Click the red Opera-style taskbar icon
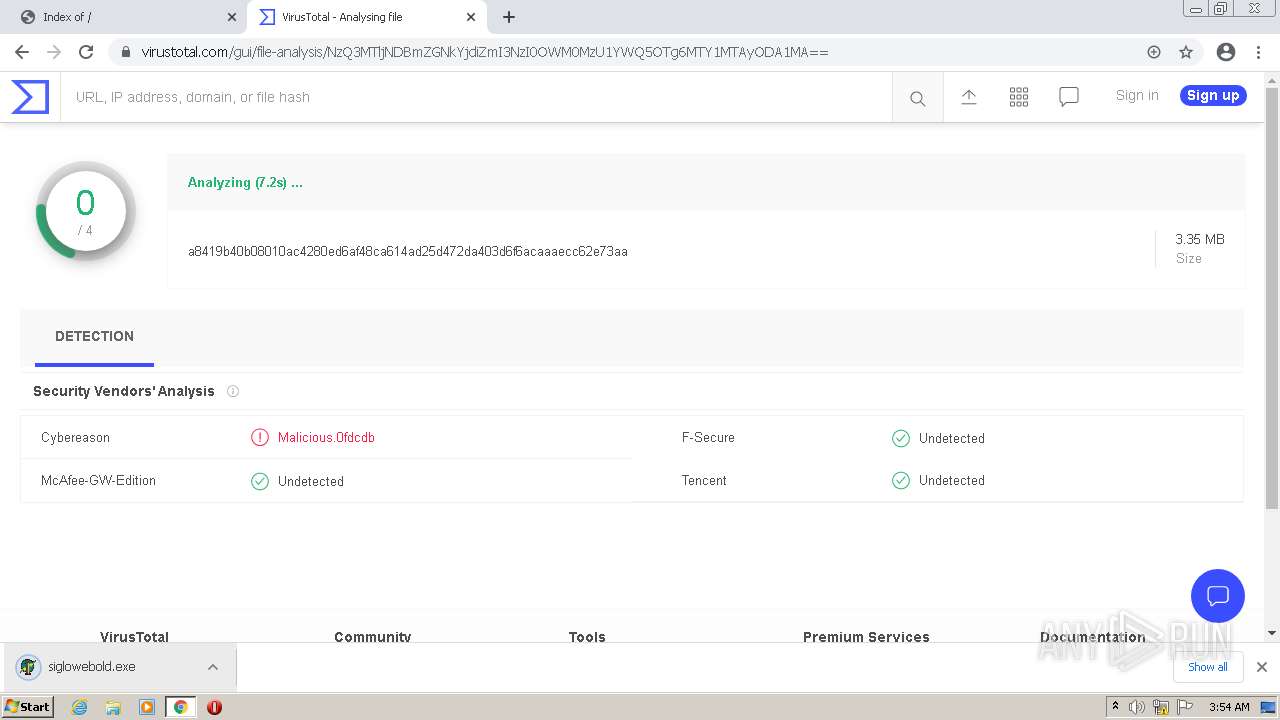This screenshot has width=1280, height=720. 214,707
